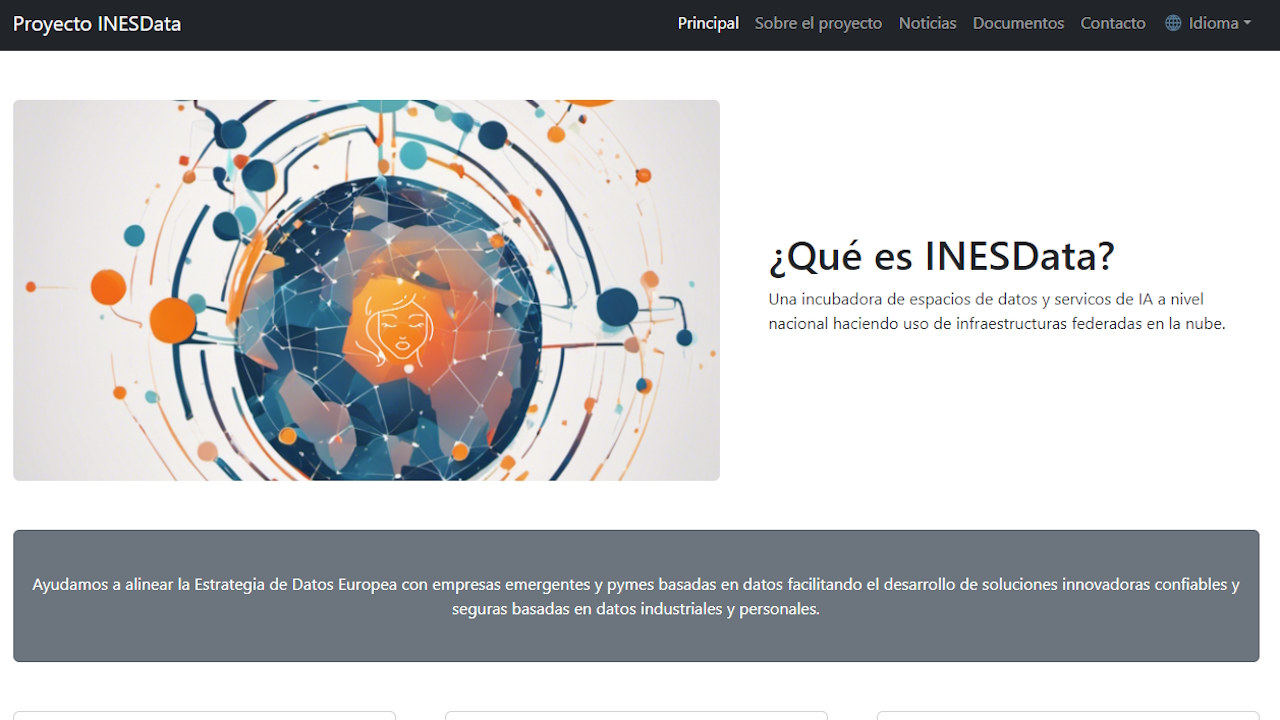Go to the Documentos section
Screen dimensions: 1280x720
[x=1018, y=22]
